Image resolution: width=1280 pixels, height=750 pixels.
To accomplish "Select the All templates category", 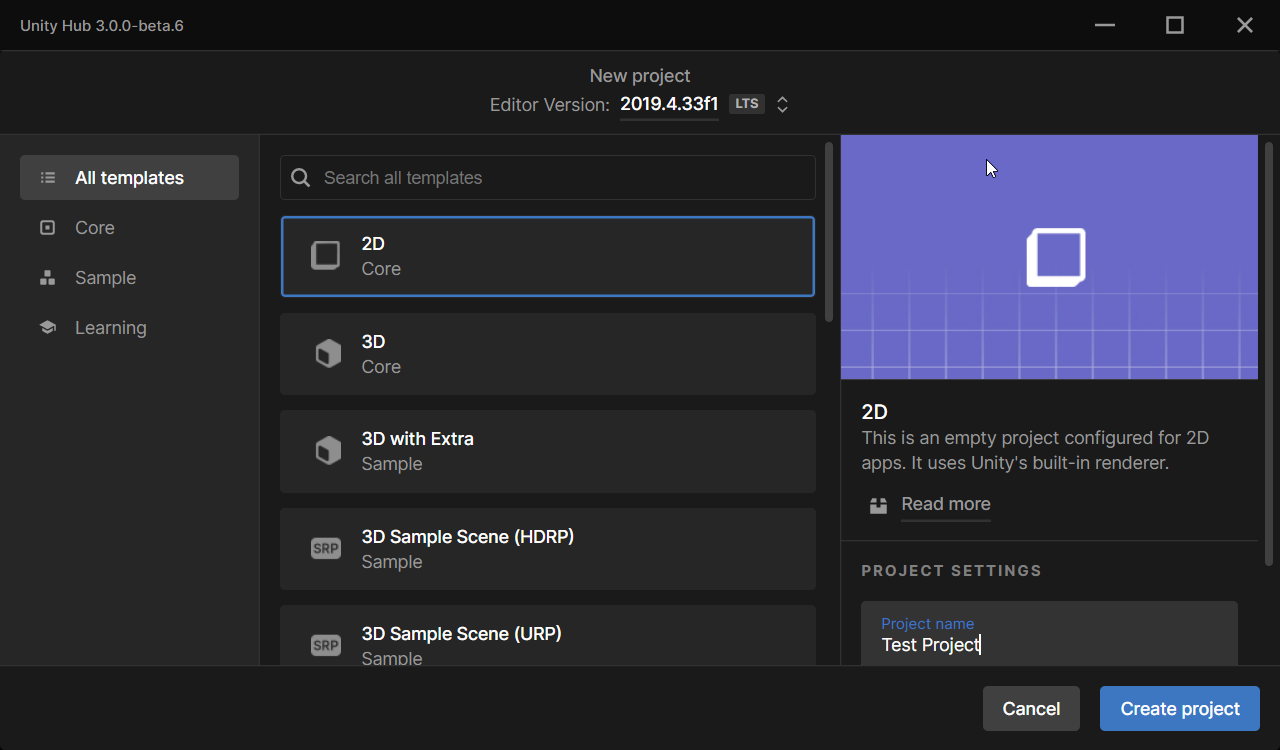I will point(129,178).
